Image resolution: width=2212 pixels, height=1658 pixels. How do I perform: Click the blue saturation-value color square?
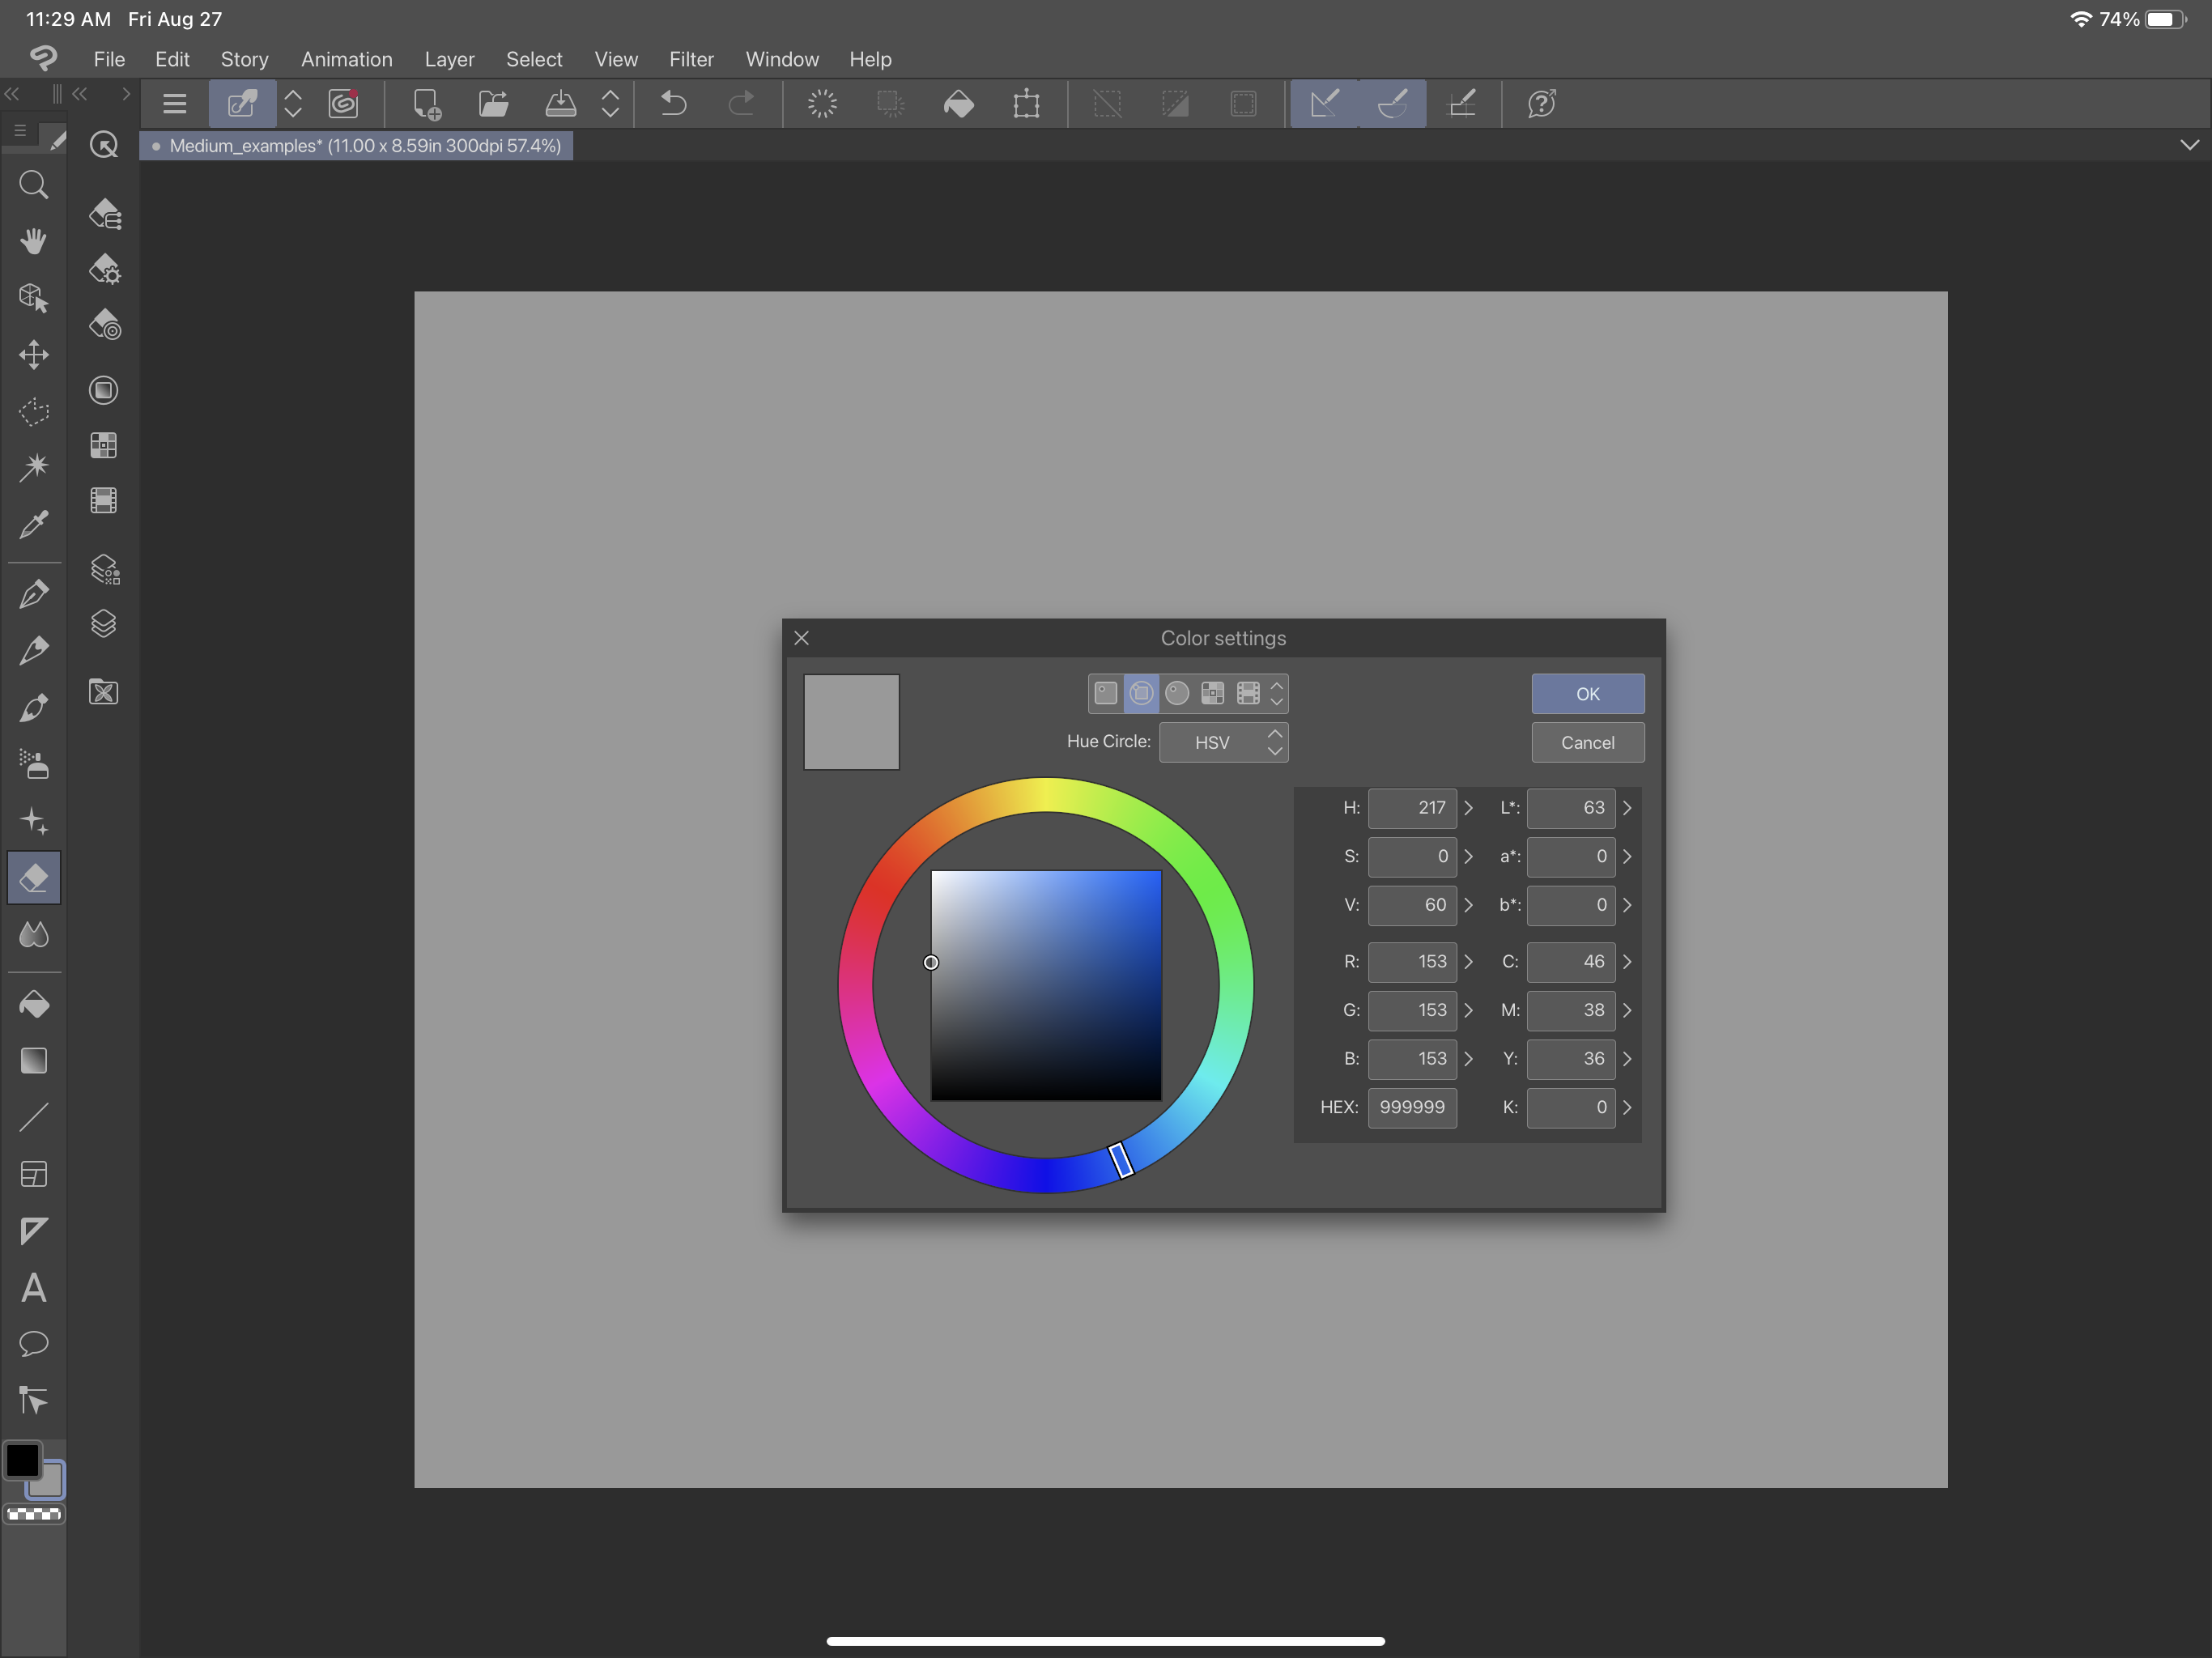pos(1046,985)
